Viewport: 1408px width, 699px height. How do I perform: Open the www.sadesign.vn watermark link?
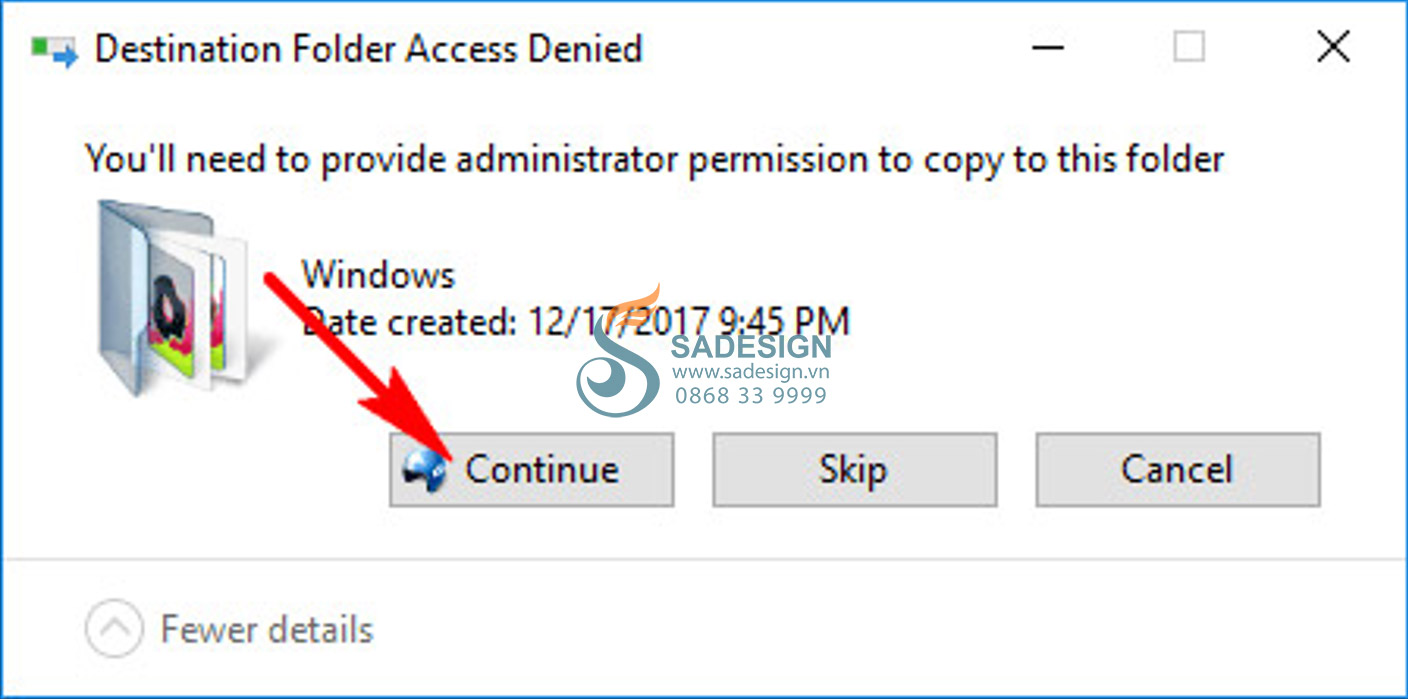[751, 371]
